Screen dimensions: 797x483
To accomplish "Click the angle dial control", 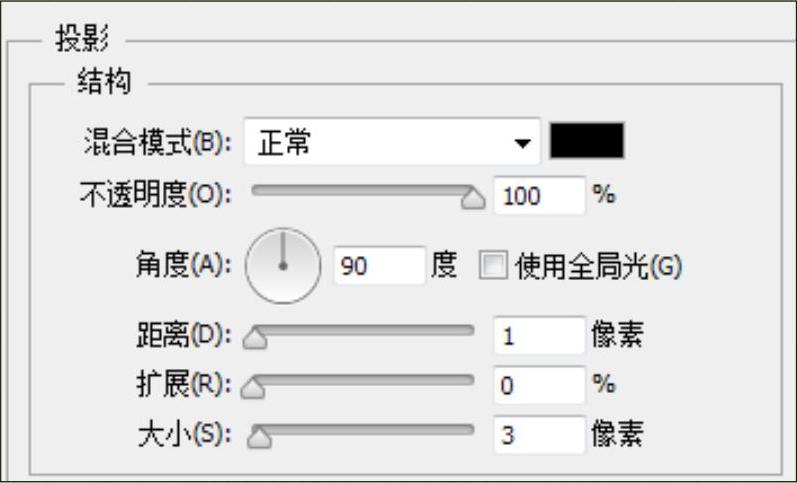I will click(283, 266).
